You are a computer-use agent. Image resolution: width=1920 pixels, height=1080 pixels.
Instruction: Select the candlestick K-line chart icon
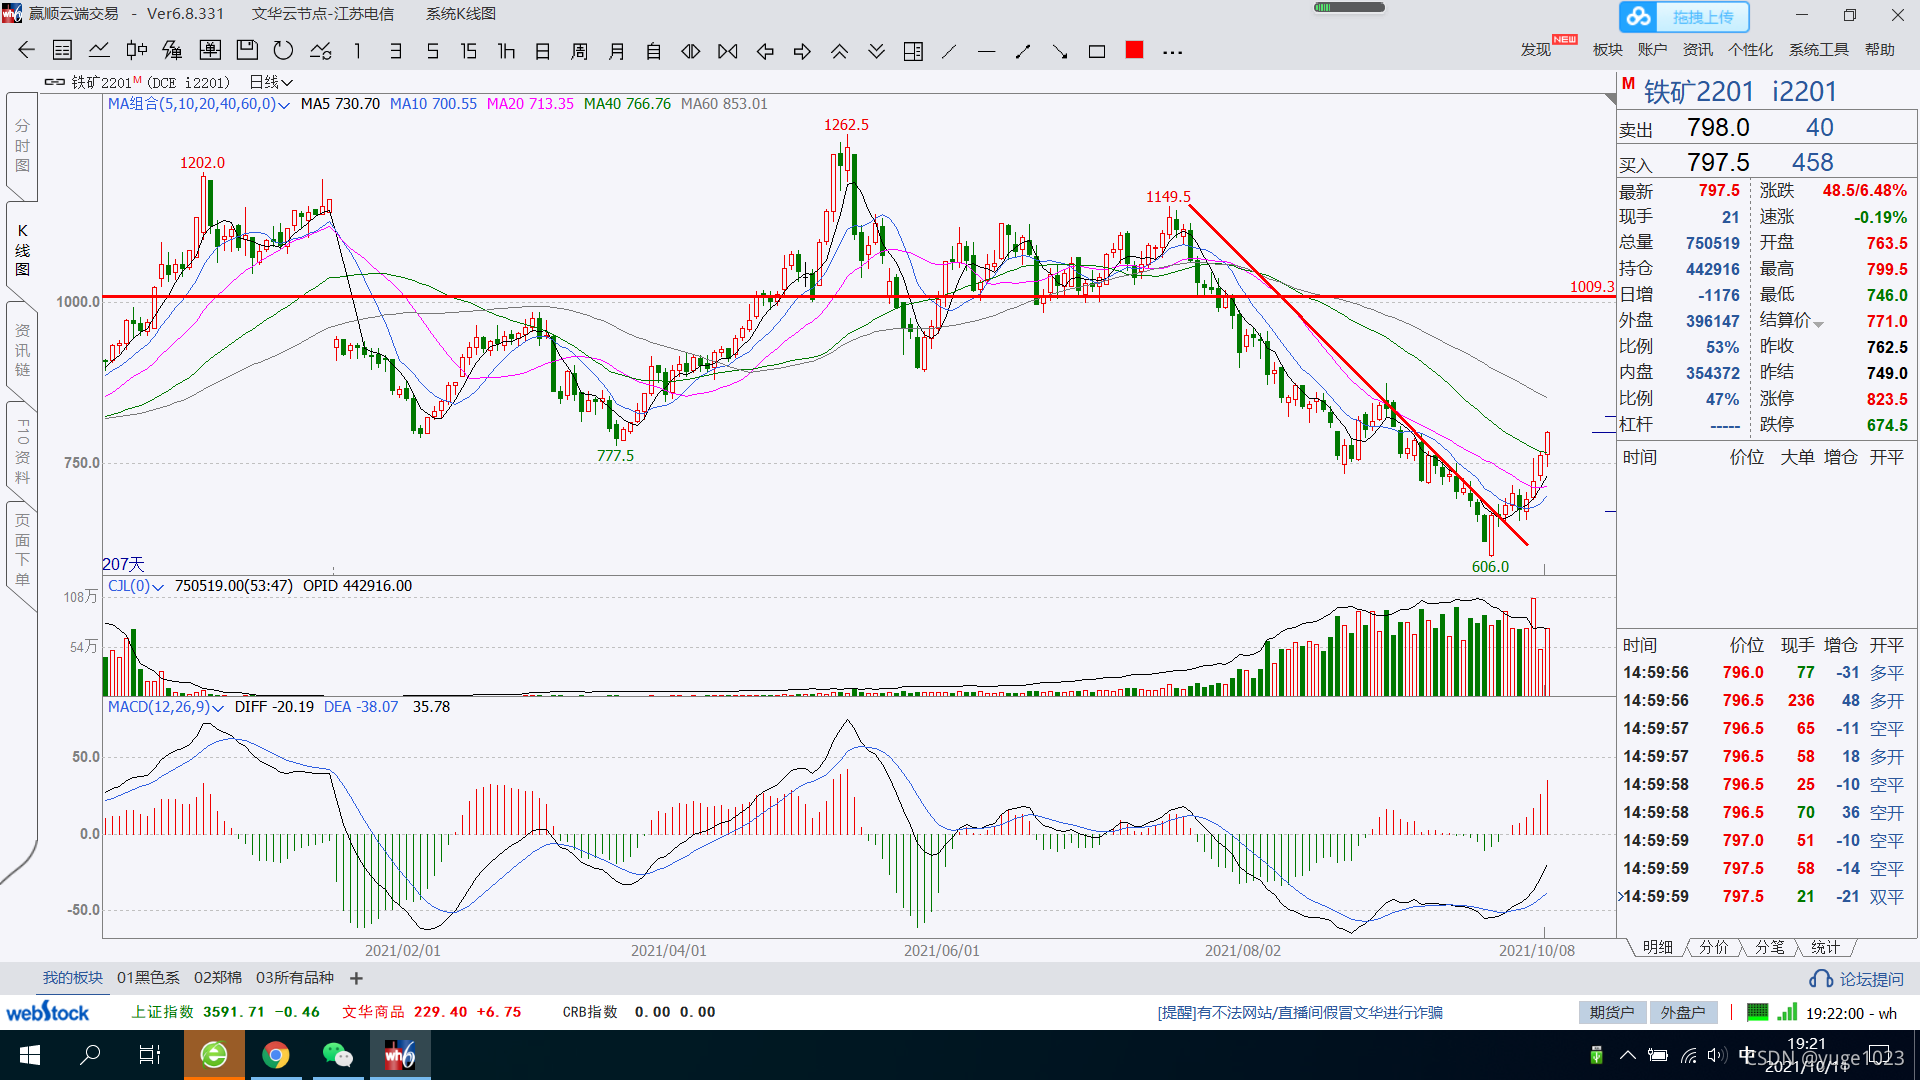point(136,51)
